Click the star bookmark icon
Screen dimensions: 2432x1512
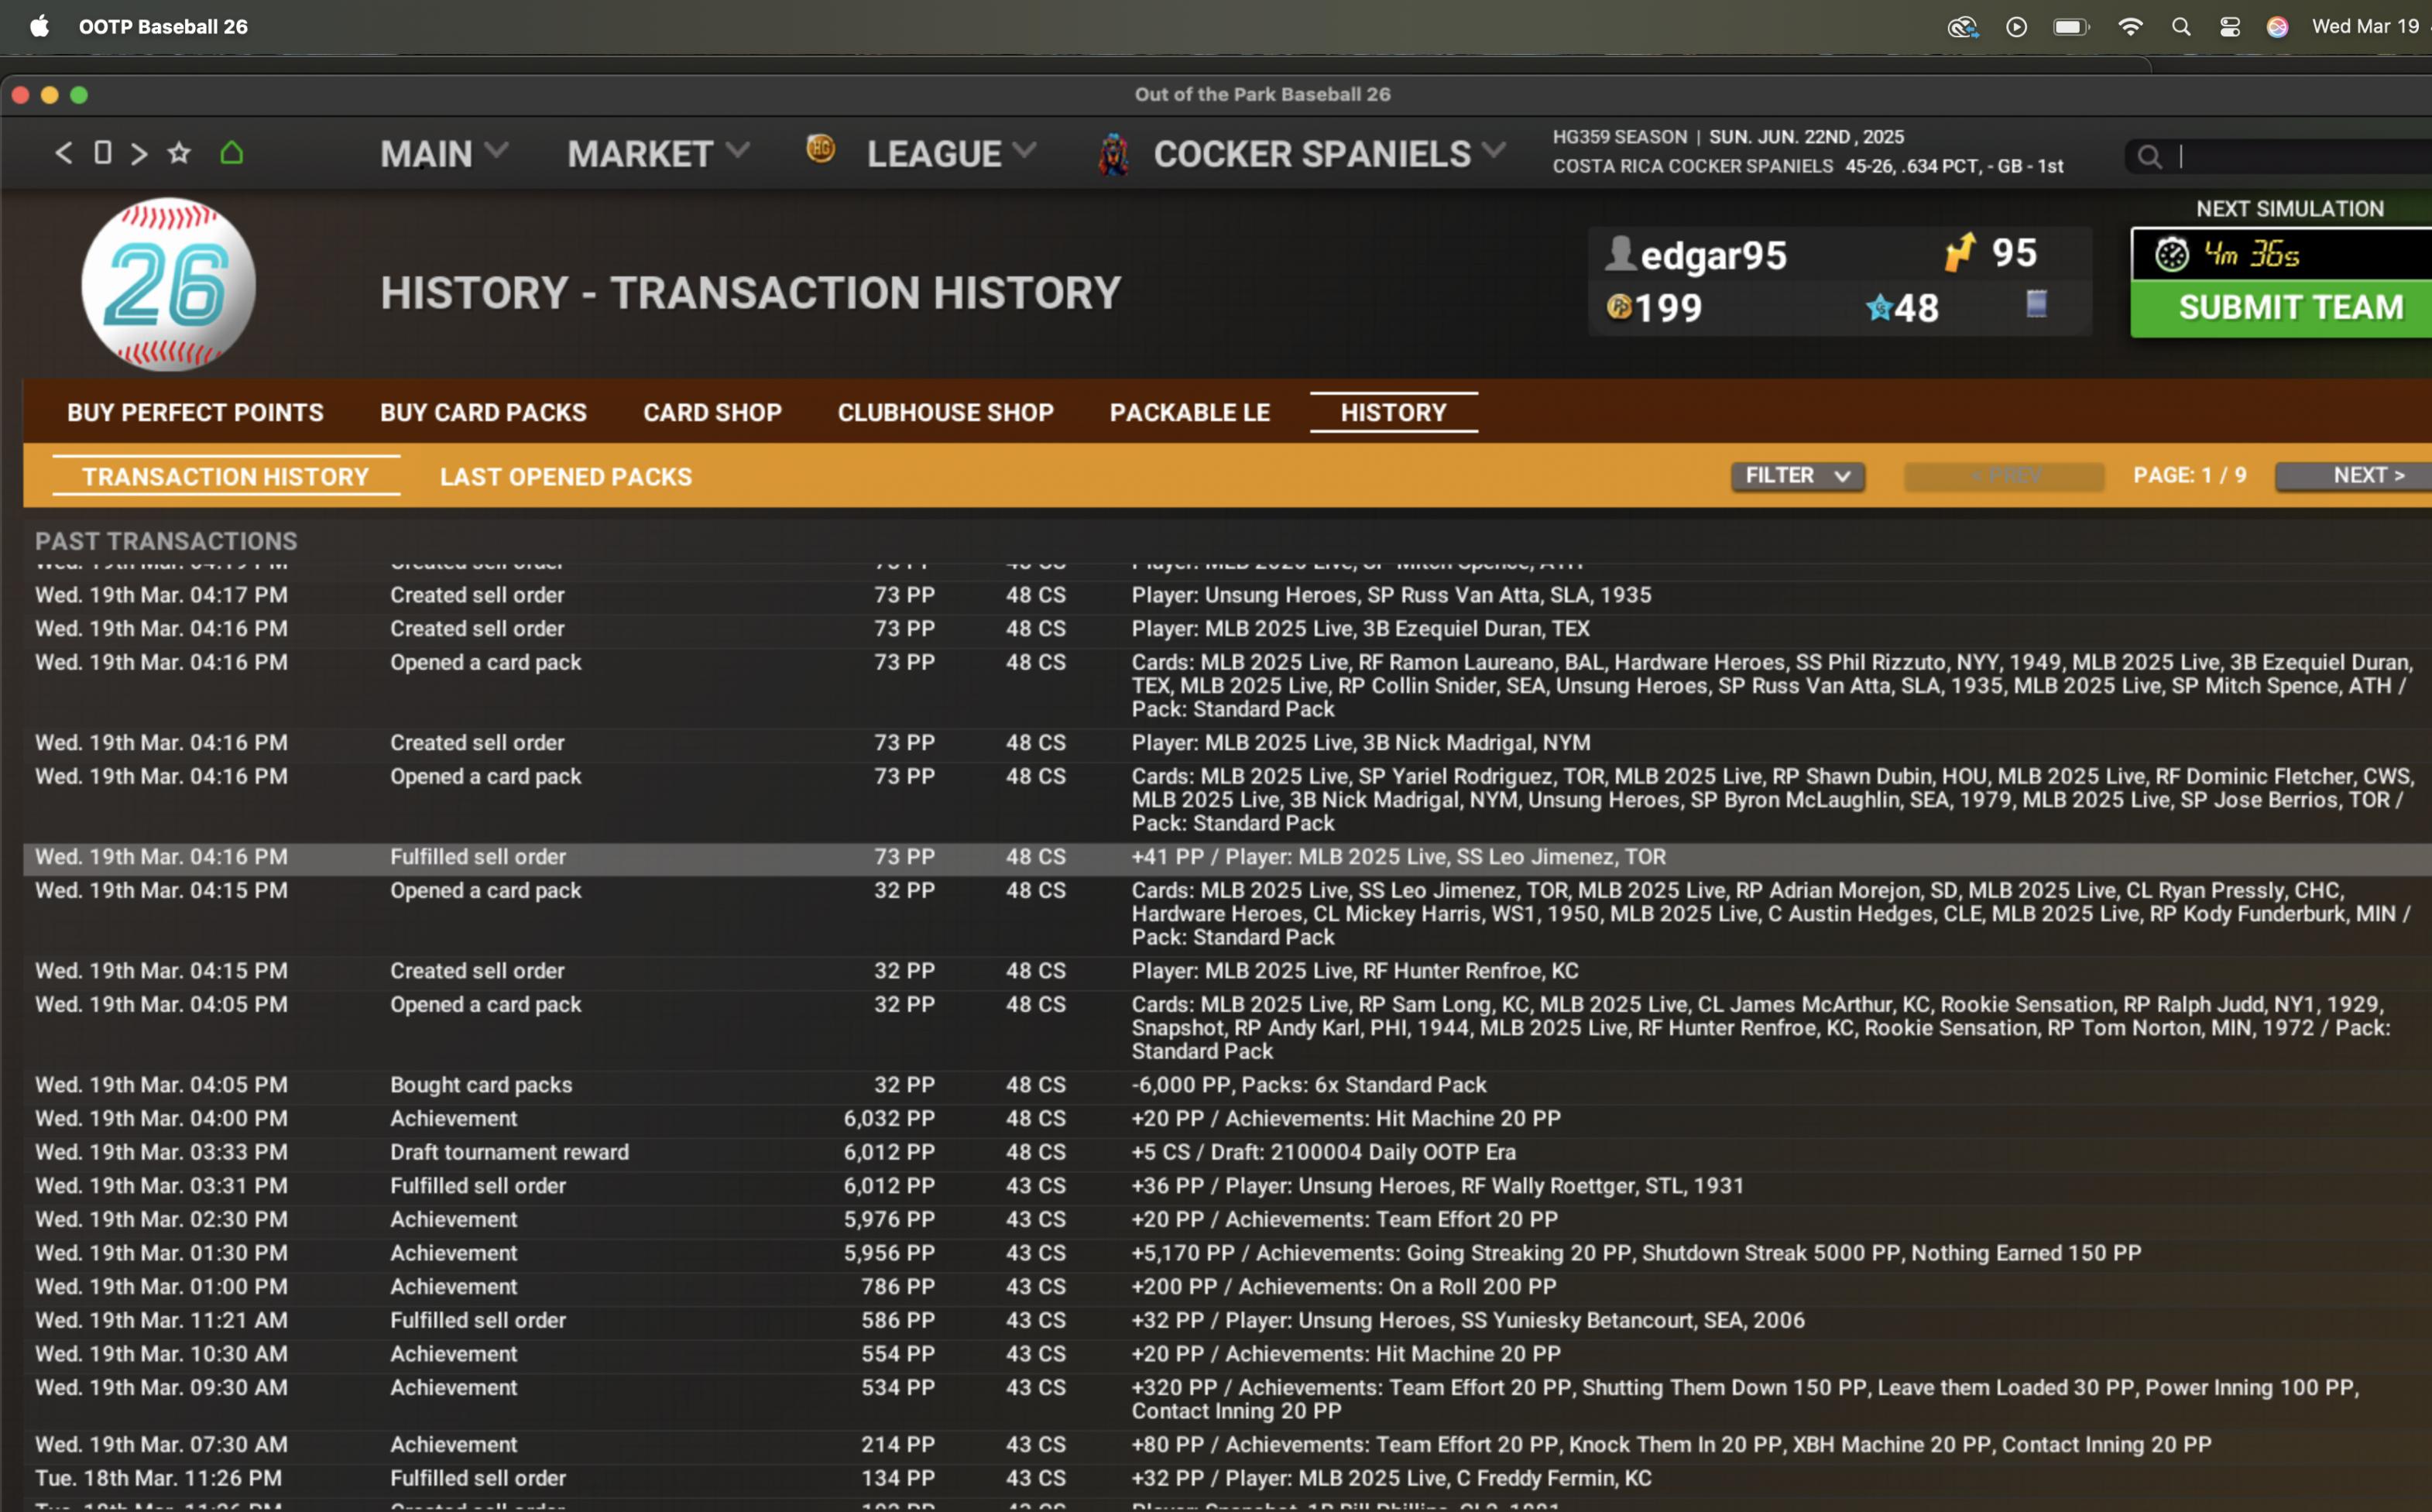pyautogui.click(x=179, y=153)
